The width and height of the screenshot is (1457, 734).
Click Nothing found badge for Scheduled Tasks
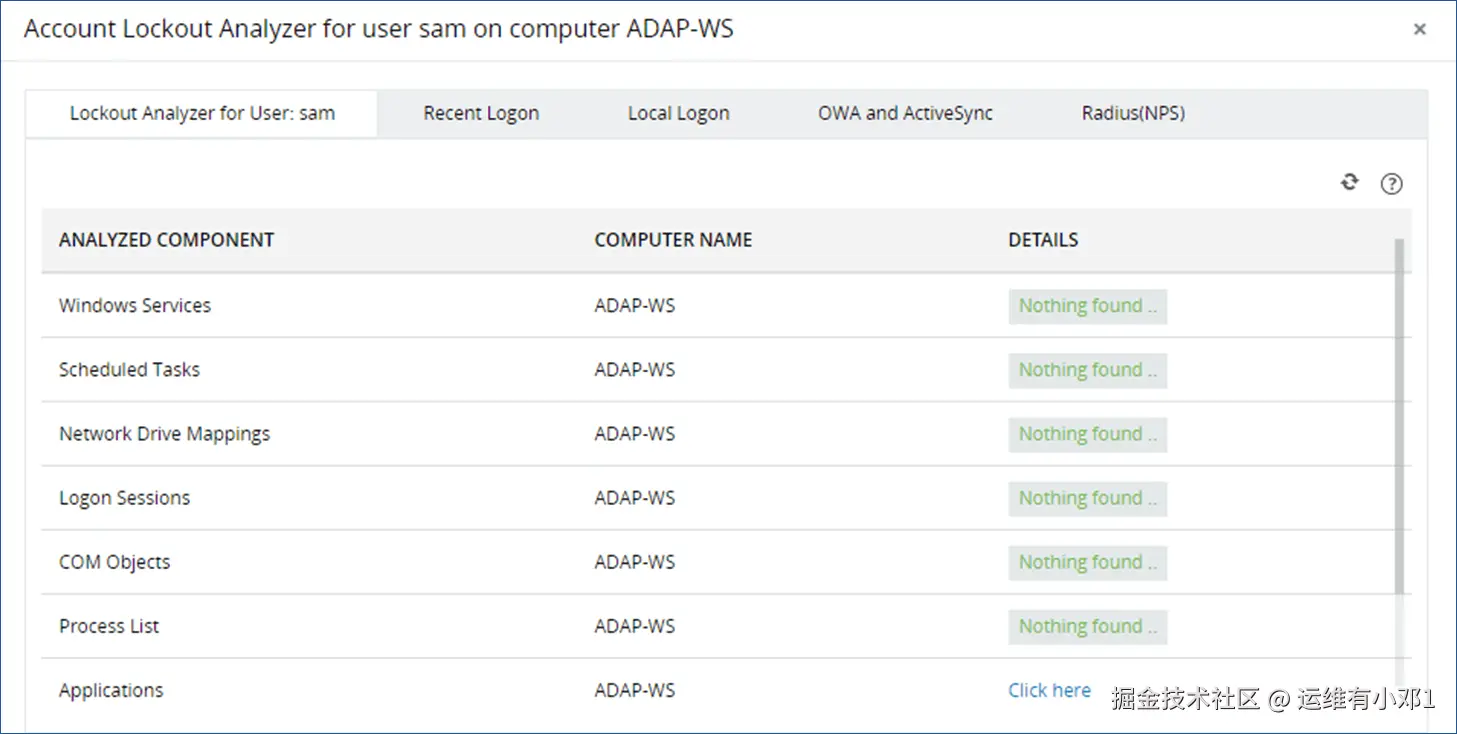1087,370
